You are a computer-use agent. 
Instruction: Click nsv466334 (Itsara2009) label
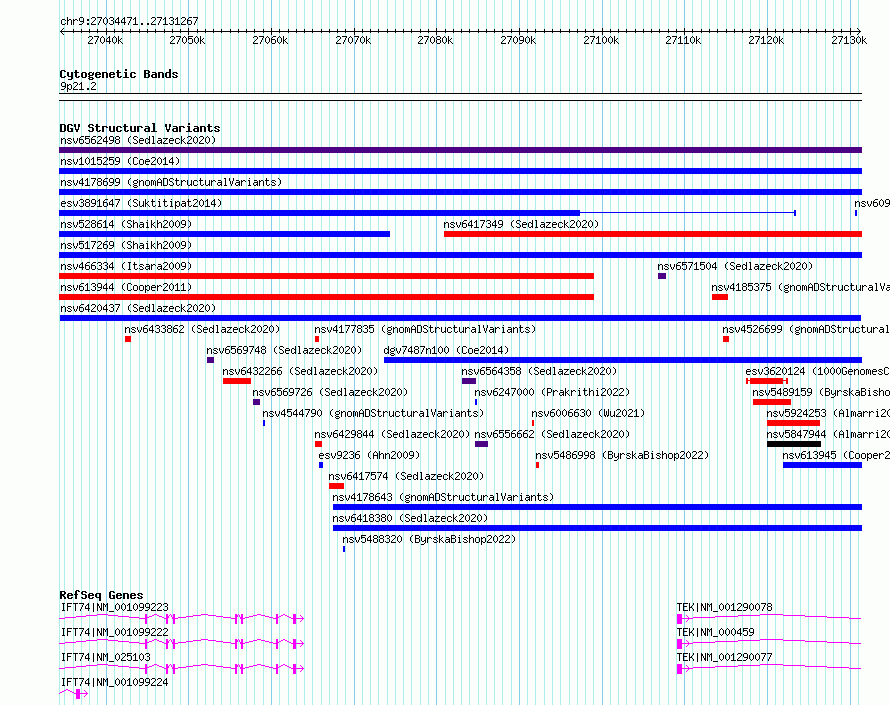(126, 266)
